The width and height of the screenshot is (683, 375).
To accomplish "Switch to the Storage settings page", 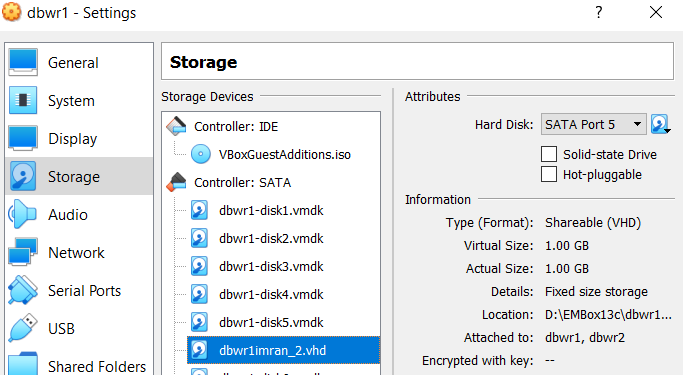I will (79, 176).
